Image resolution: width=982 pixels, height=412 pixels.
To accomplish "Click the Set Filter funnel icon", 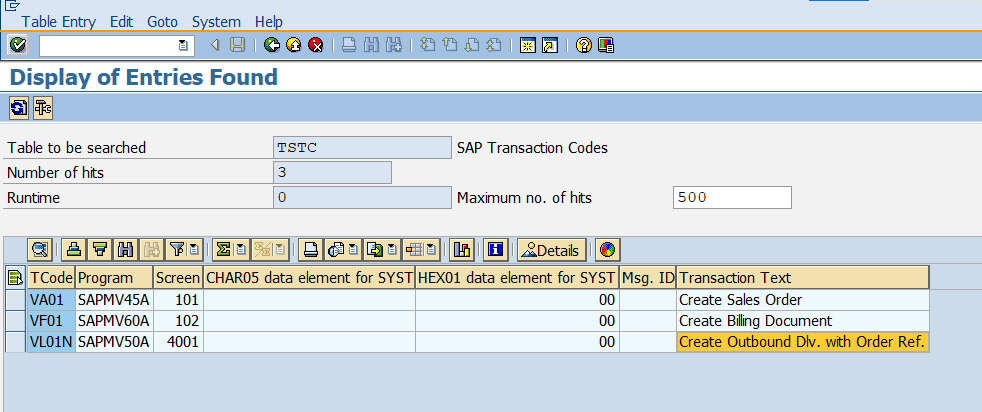I will 177,250.
